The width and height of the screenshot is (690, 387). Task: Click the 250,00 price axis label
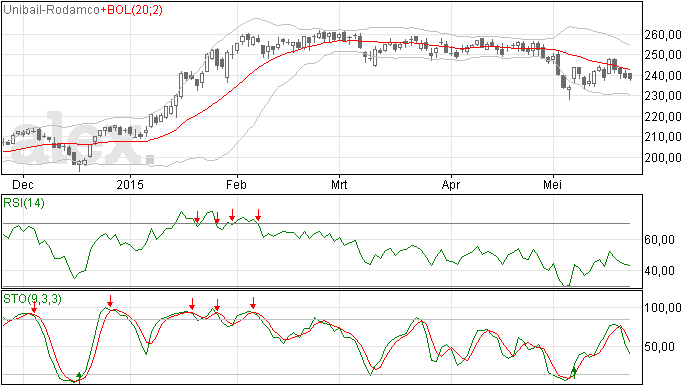[x=663, y=55]
